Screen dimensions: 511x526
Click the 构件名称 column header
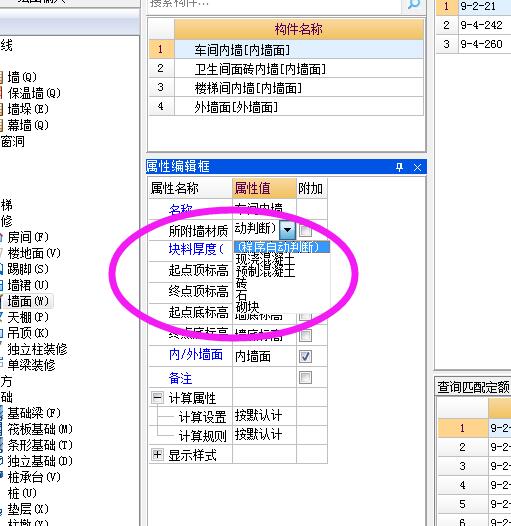point(299,29)
